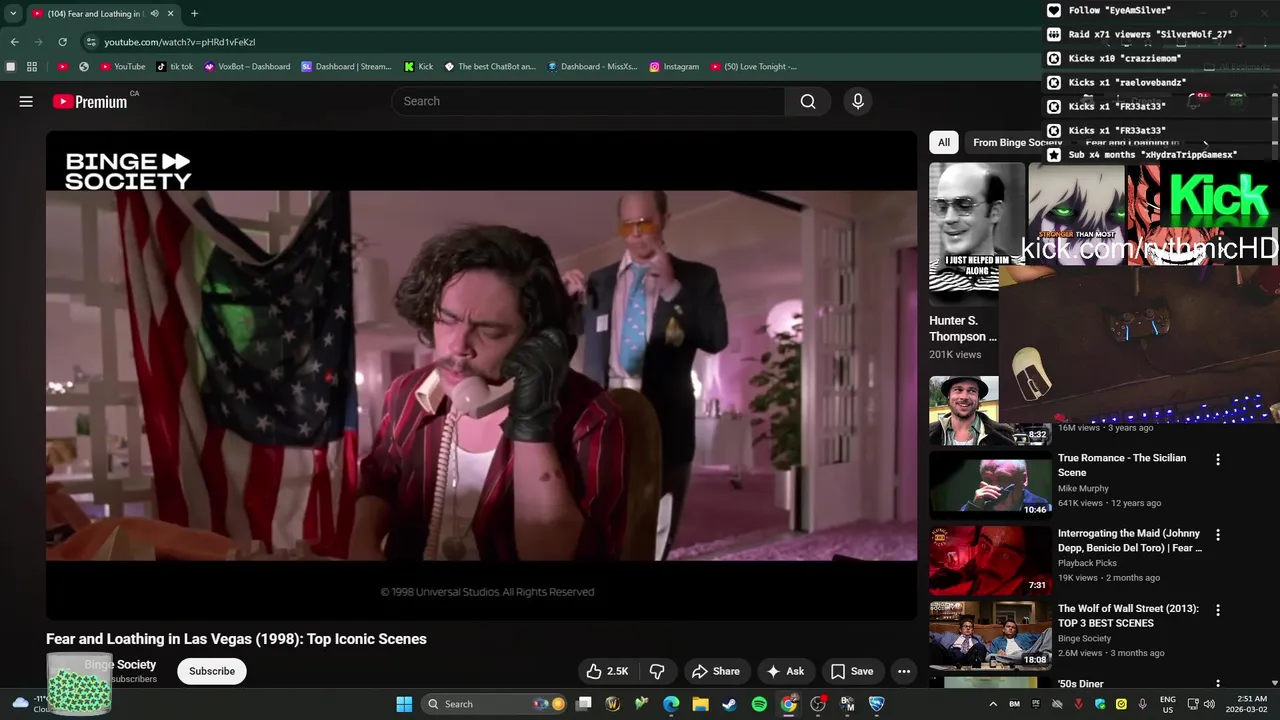Open Task View on the taskbar
The image size is (1280, 720).
point(584,704)
